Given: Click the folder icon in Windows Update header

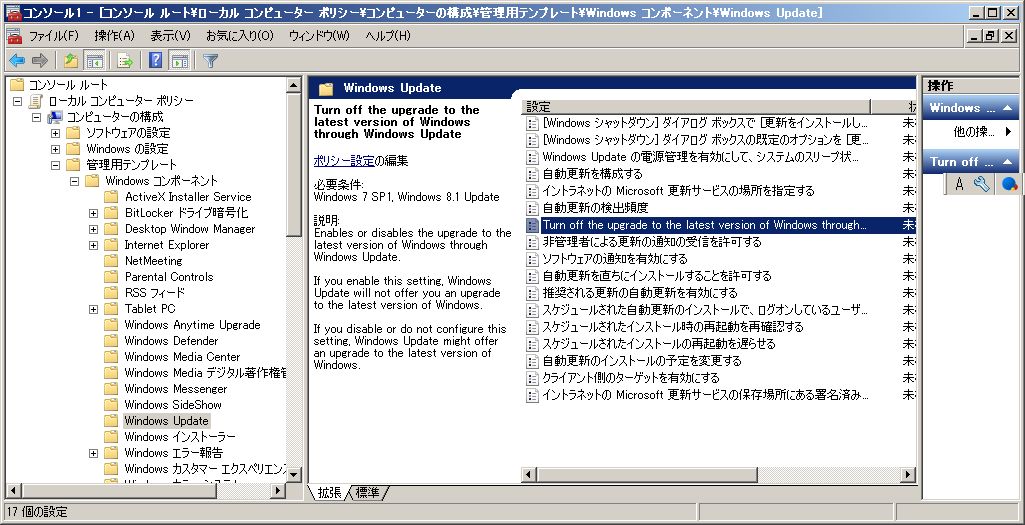Looking at the screenshot, I should (x=326, y=89).
